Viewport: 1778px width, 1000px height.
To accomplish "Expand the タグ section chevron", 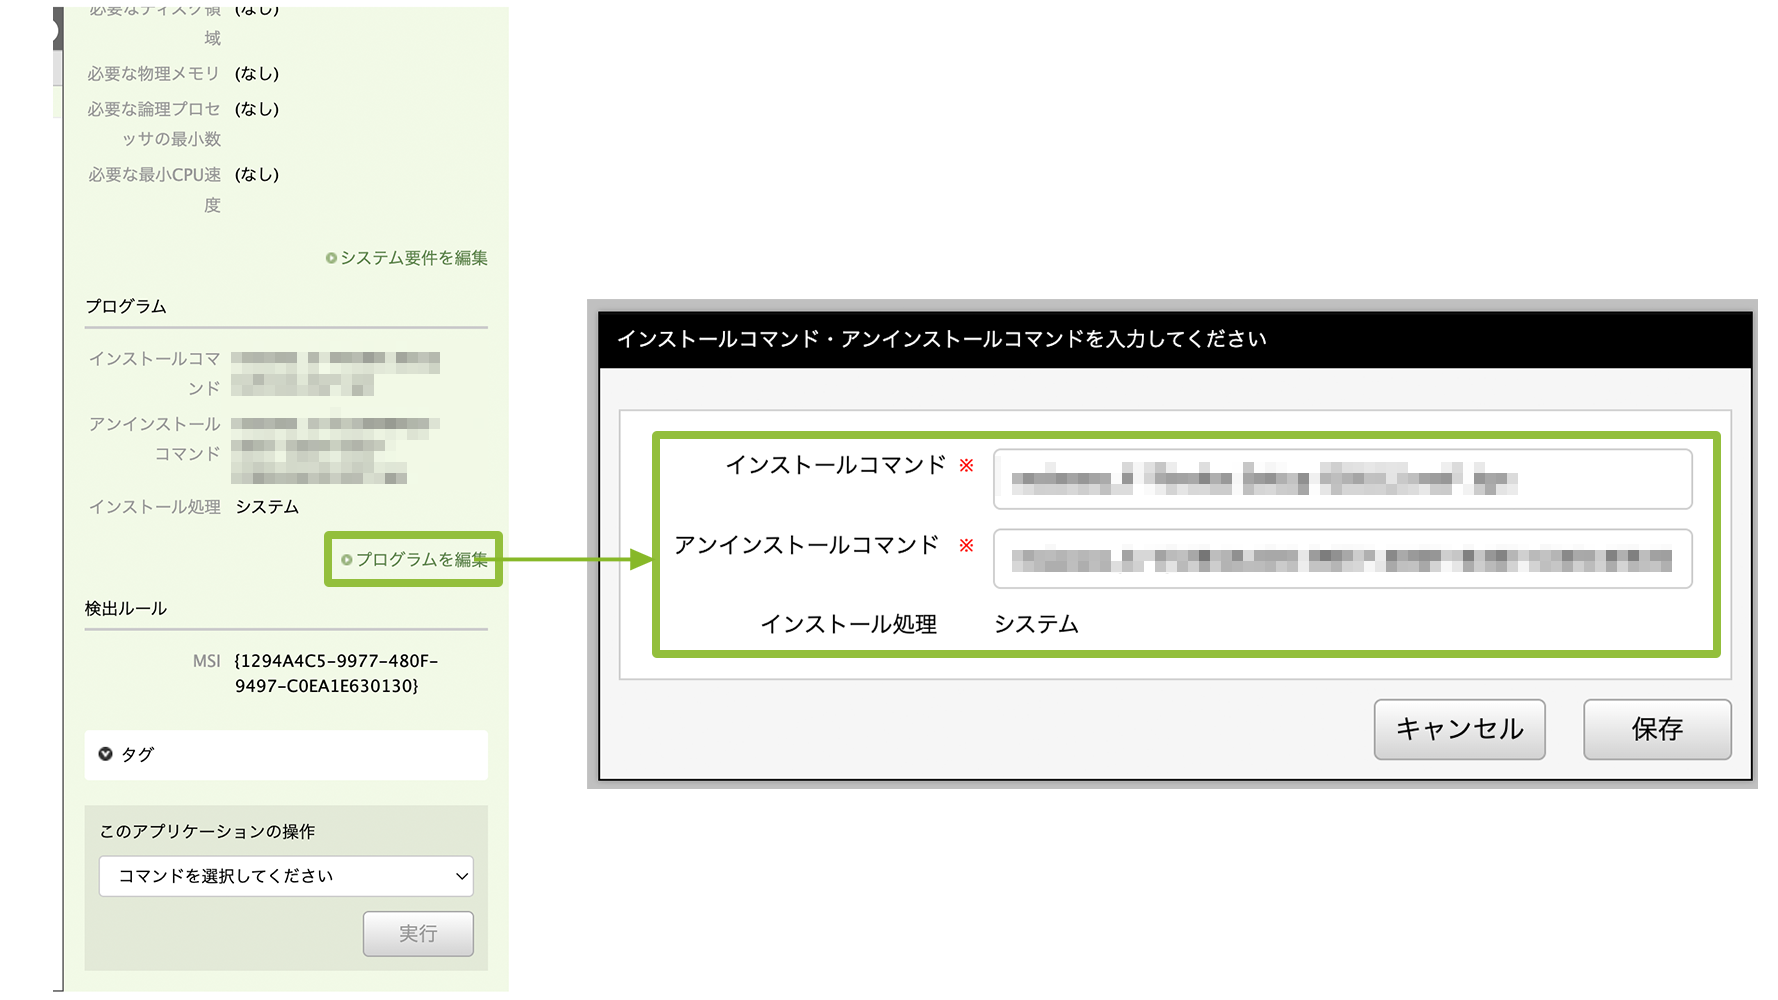I will tap(105, 754).
